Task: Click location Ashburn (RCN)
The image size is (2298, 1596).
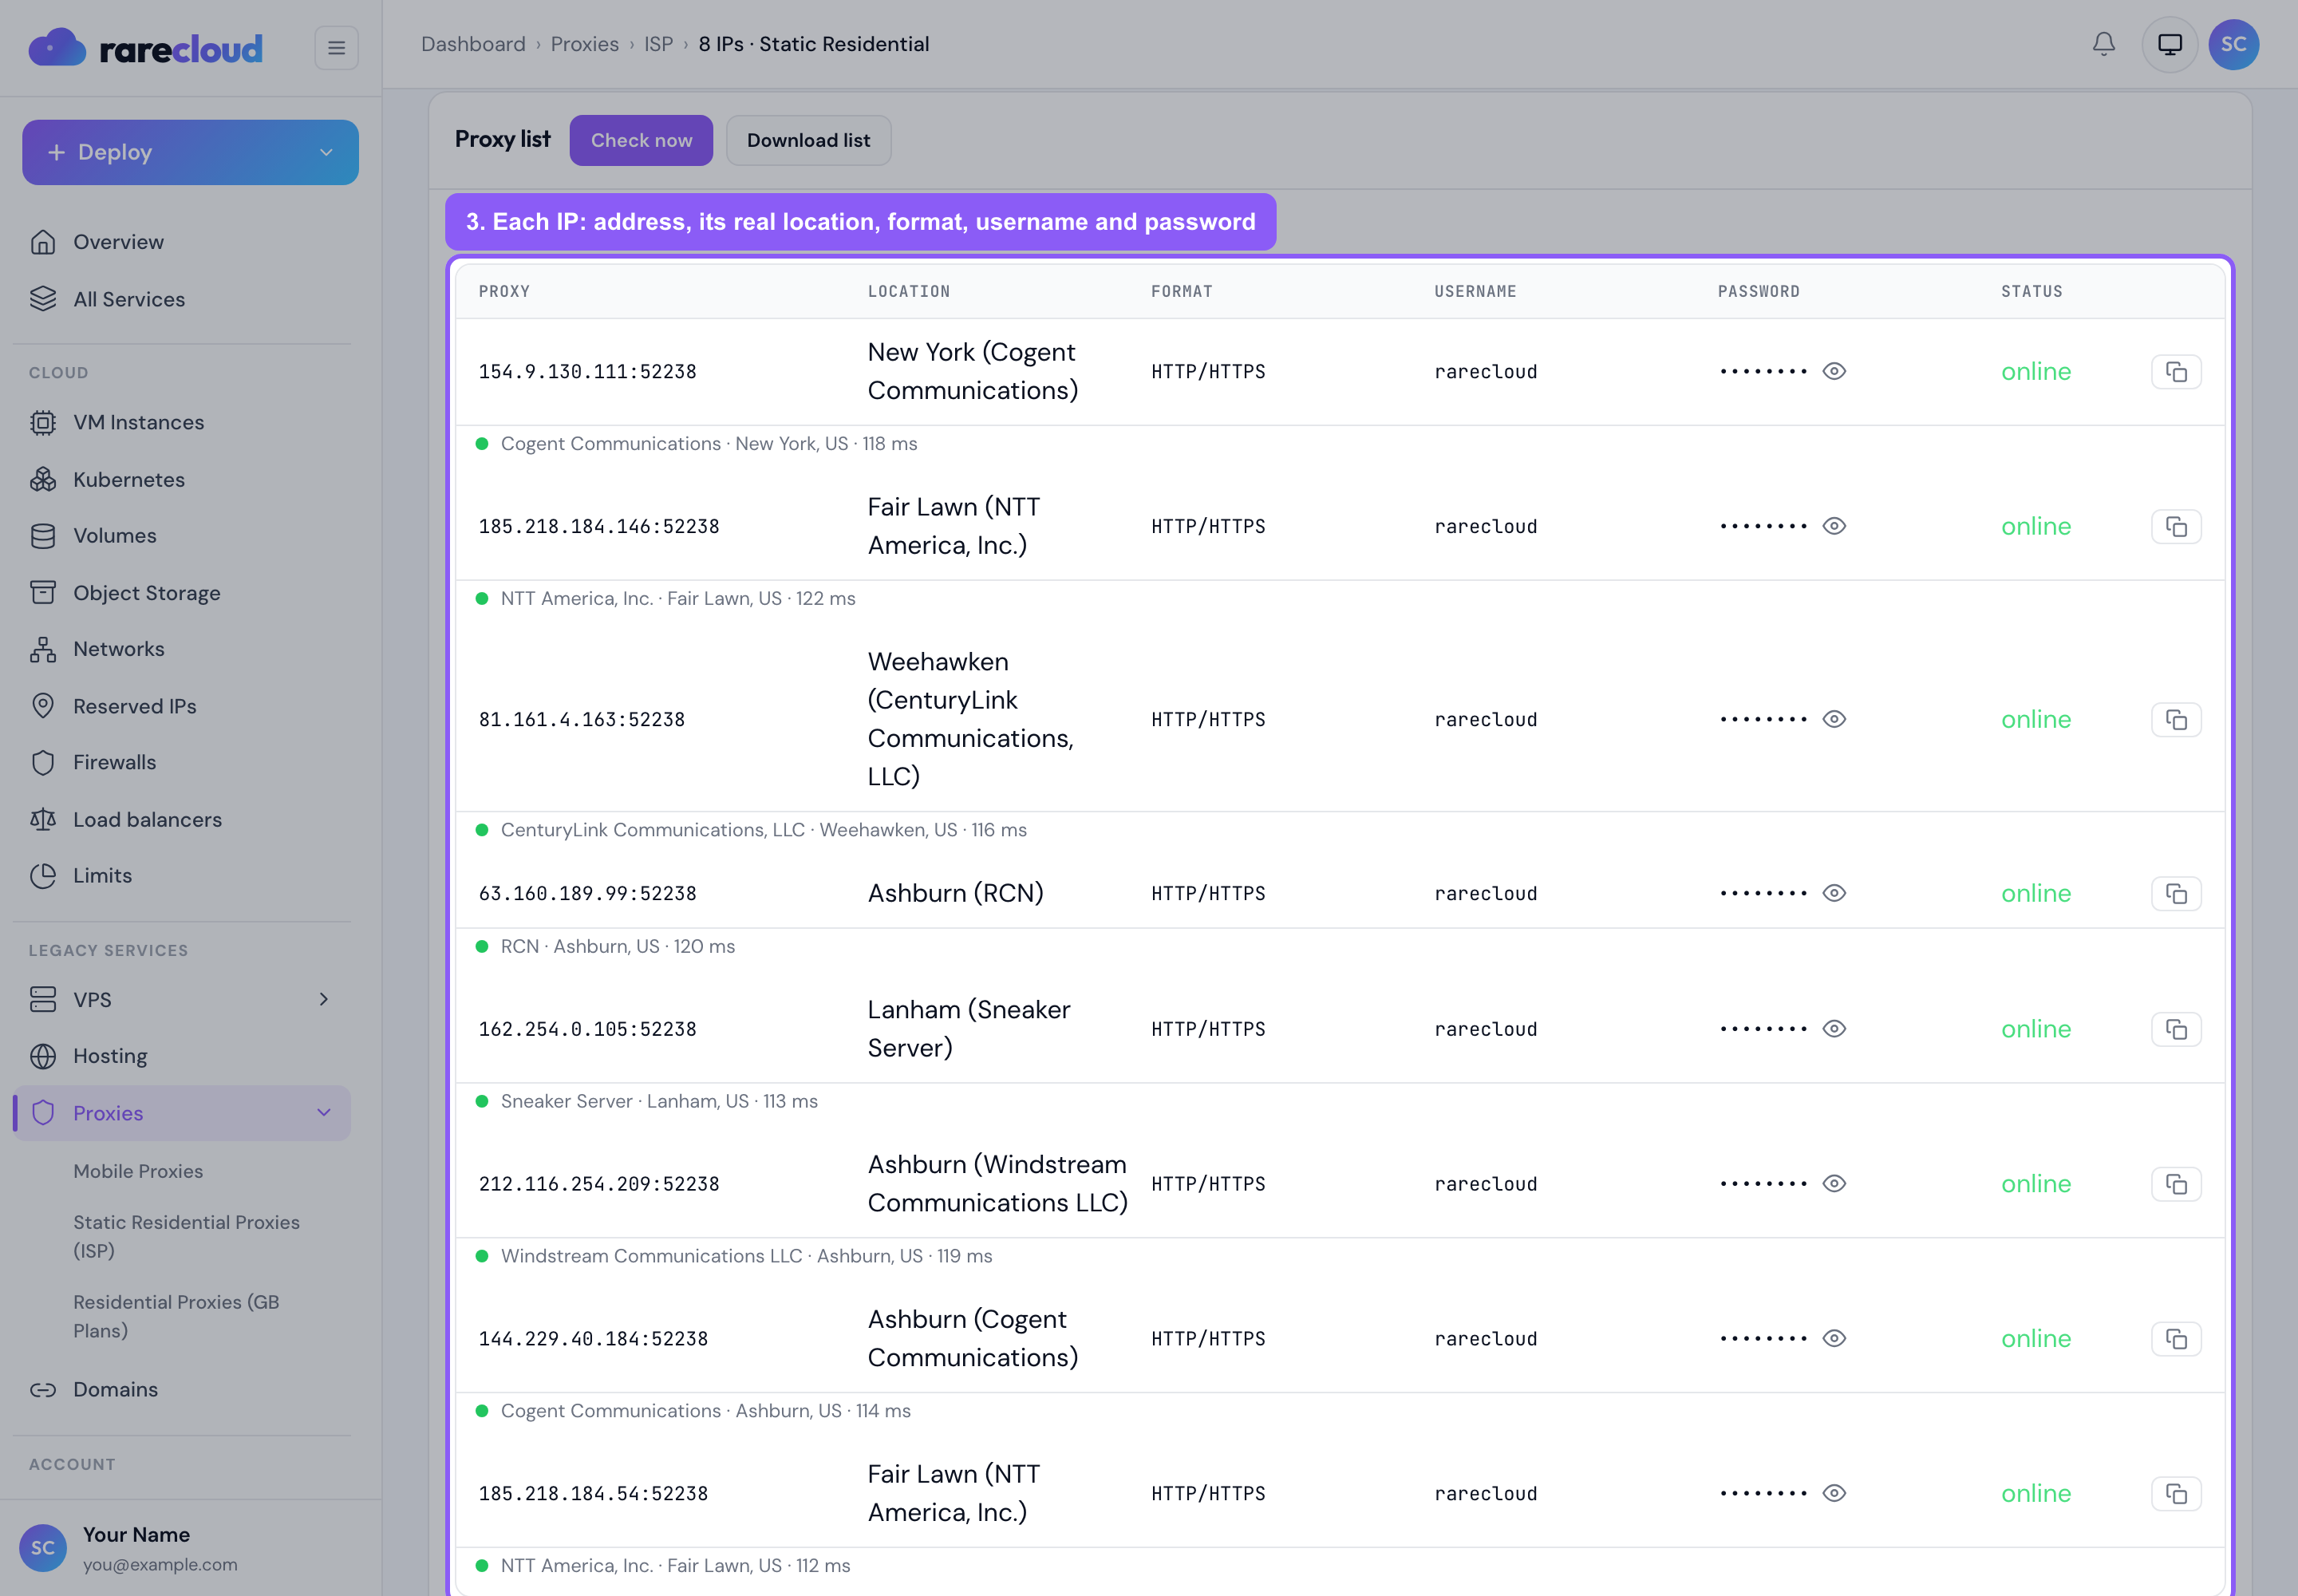Action: 955,893
